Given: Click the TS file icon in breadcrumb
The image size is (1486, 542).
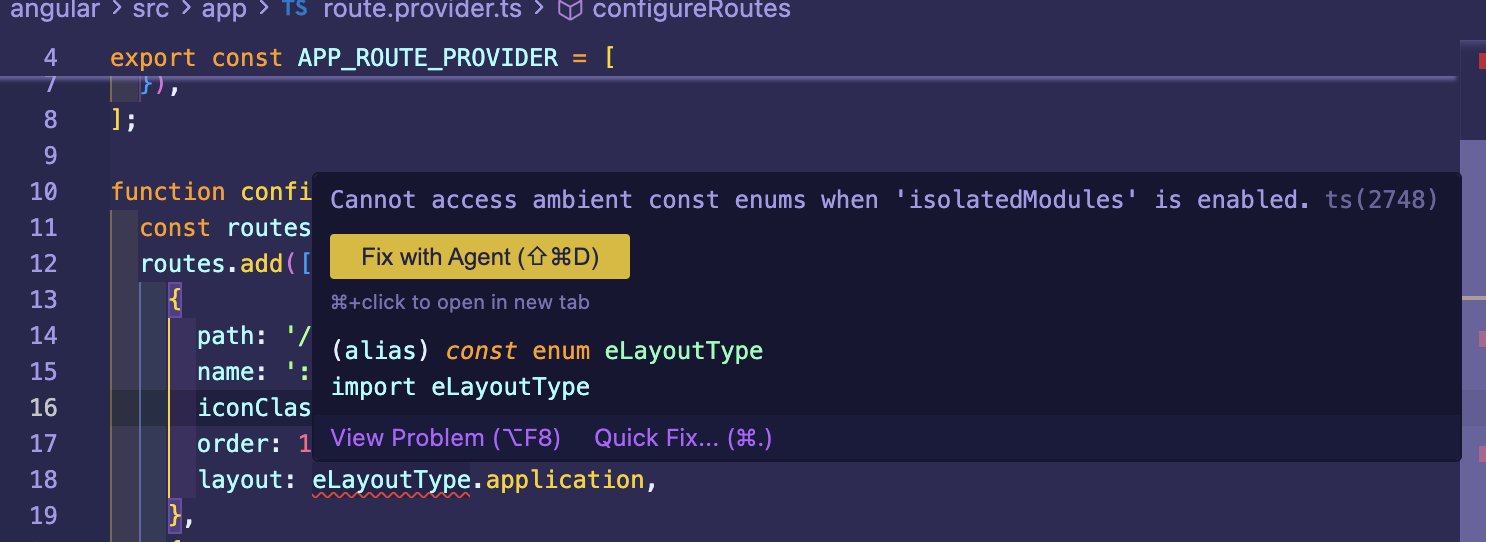Looking at the screenshot, I should click(294, 10).
